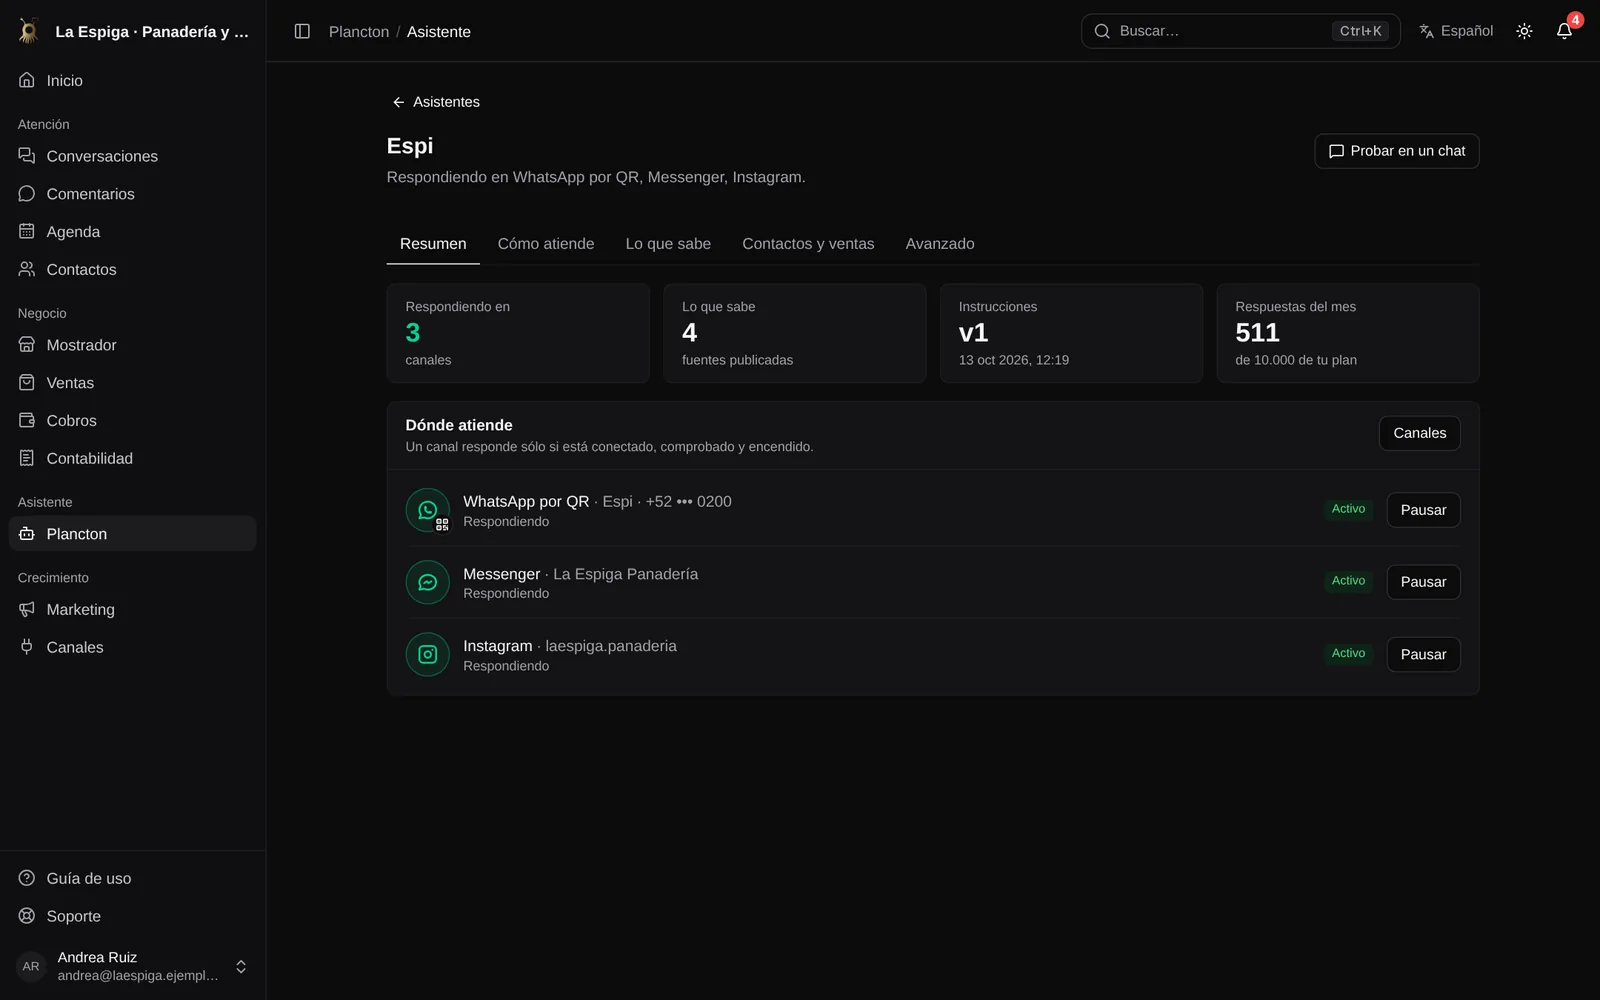Open Soporte help
Viewport: 1600px width, 1000px height.
tap(133, 916)
